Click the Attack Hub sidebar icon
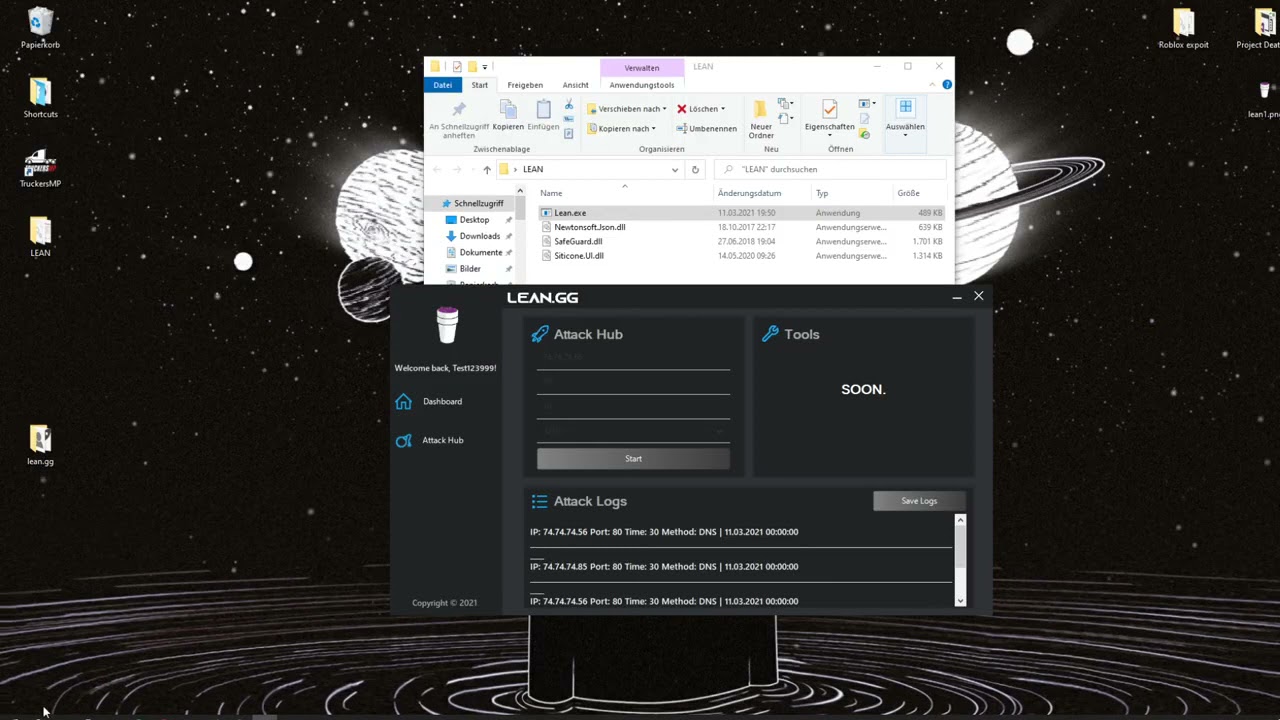The height and width of the screenshot is (720, 1280). point(403,440)
